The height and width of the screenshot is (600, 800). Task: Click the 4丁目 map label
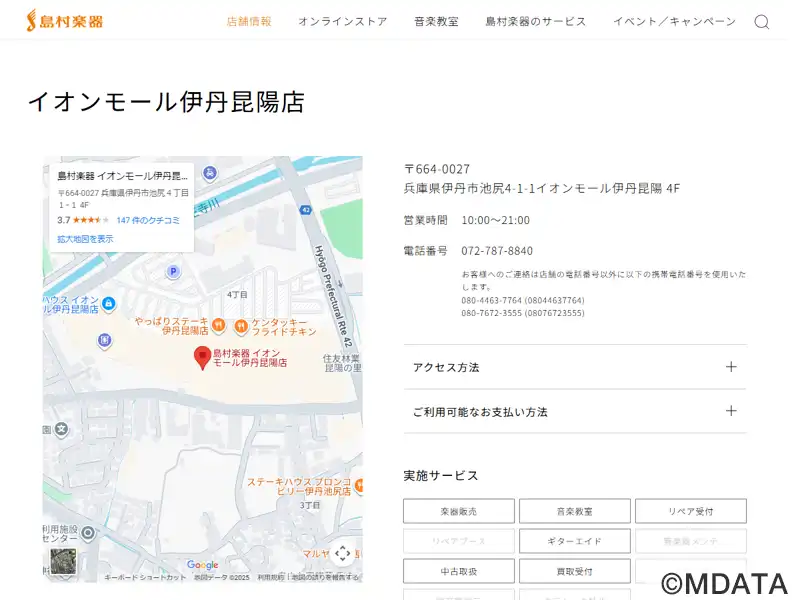[x=237, y=295]
